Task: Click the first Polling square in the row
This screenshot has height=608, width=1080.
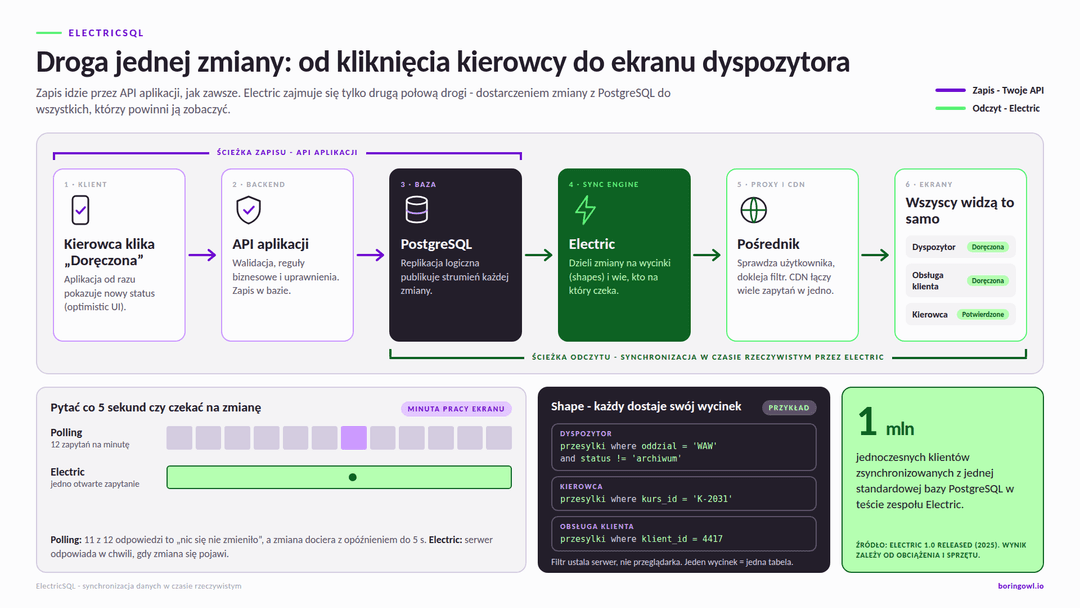Action: [x=179, y=438]
